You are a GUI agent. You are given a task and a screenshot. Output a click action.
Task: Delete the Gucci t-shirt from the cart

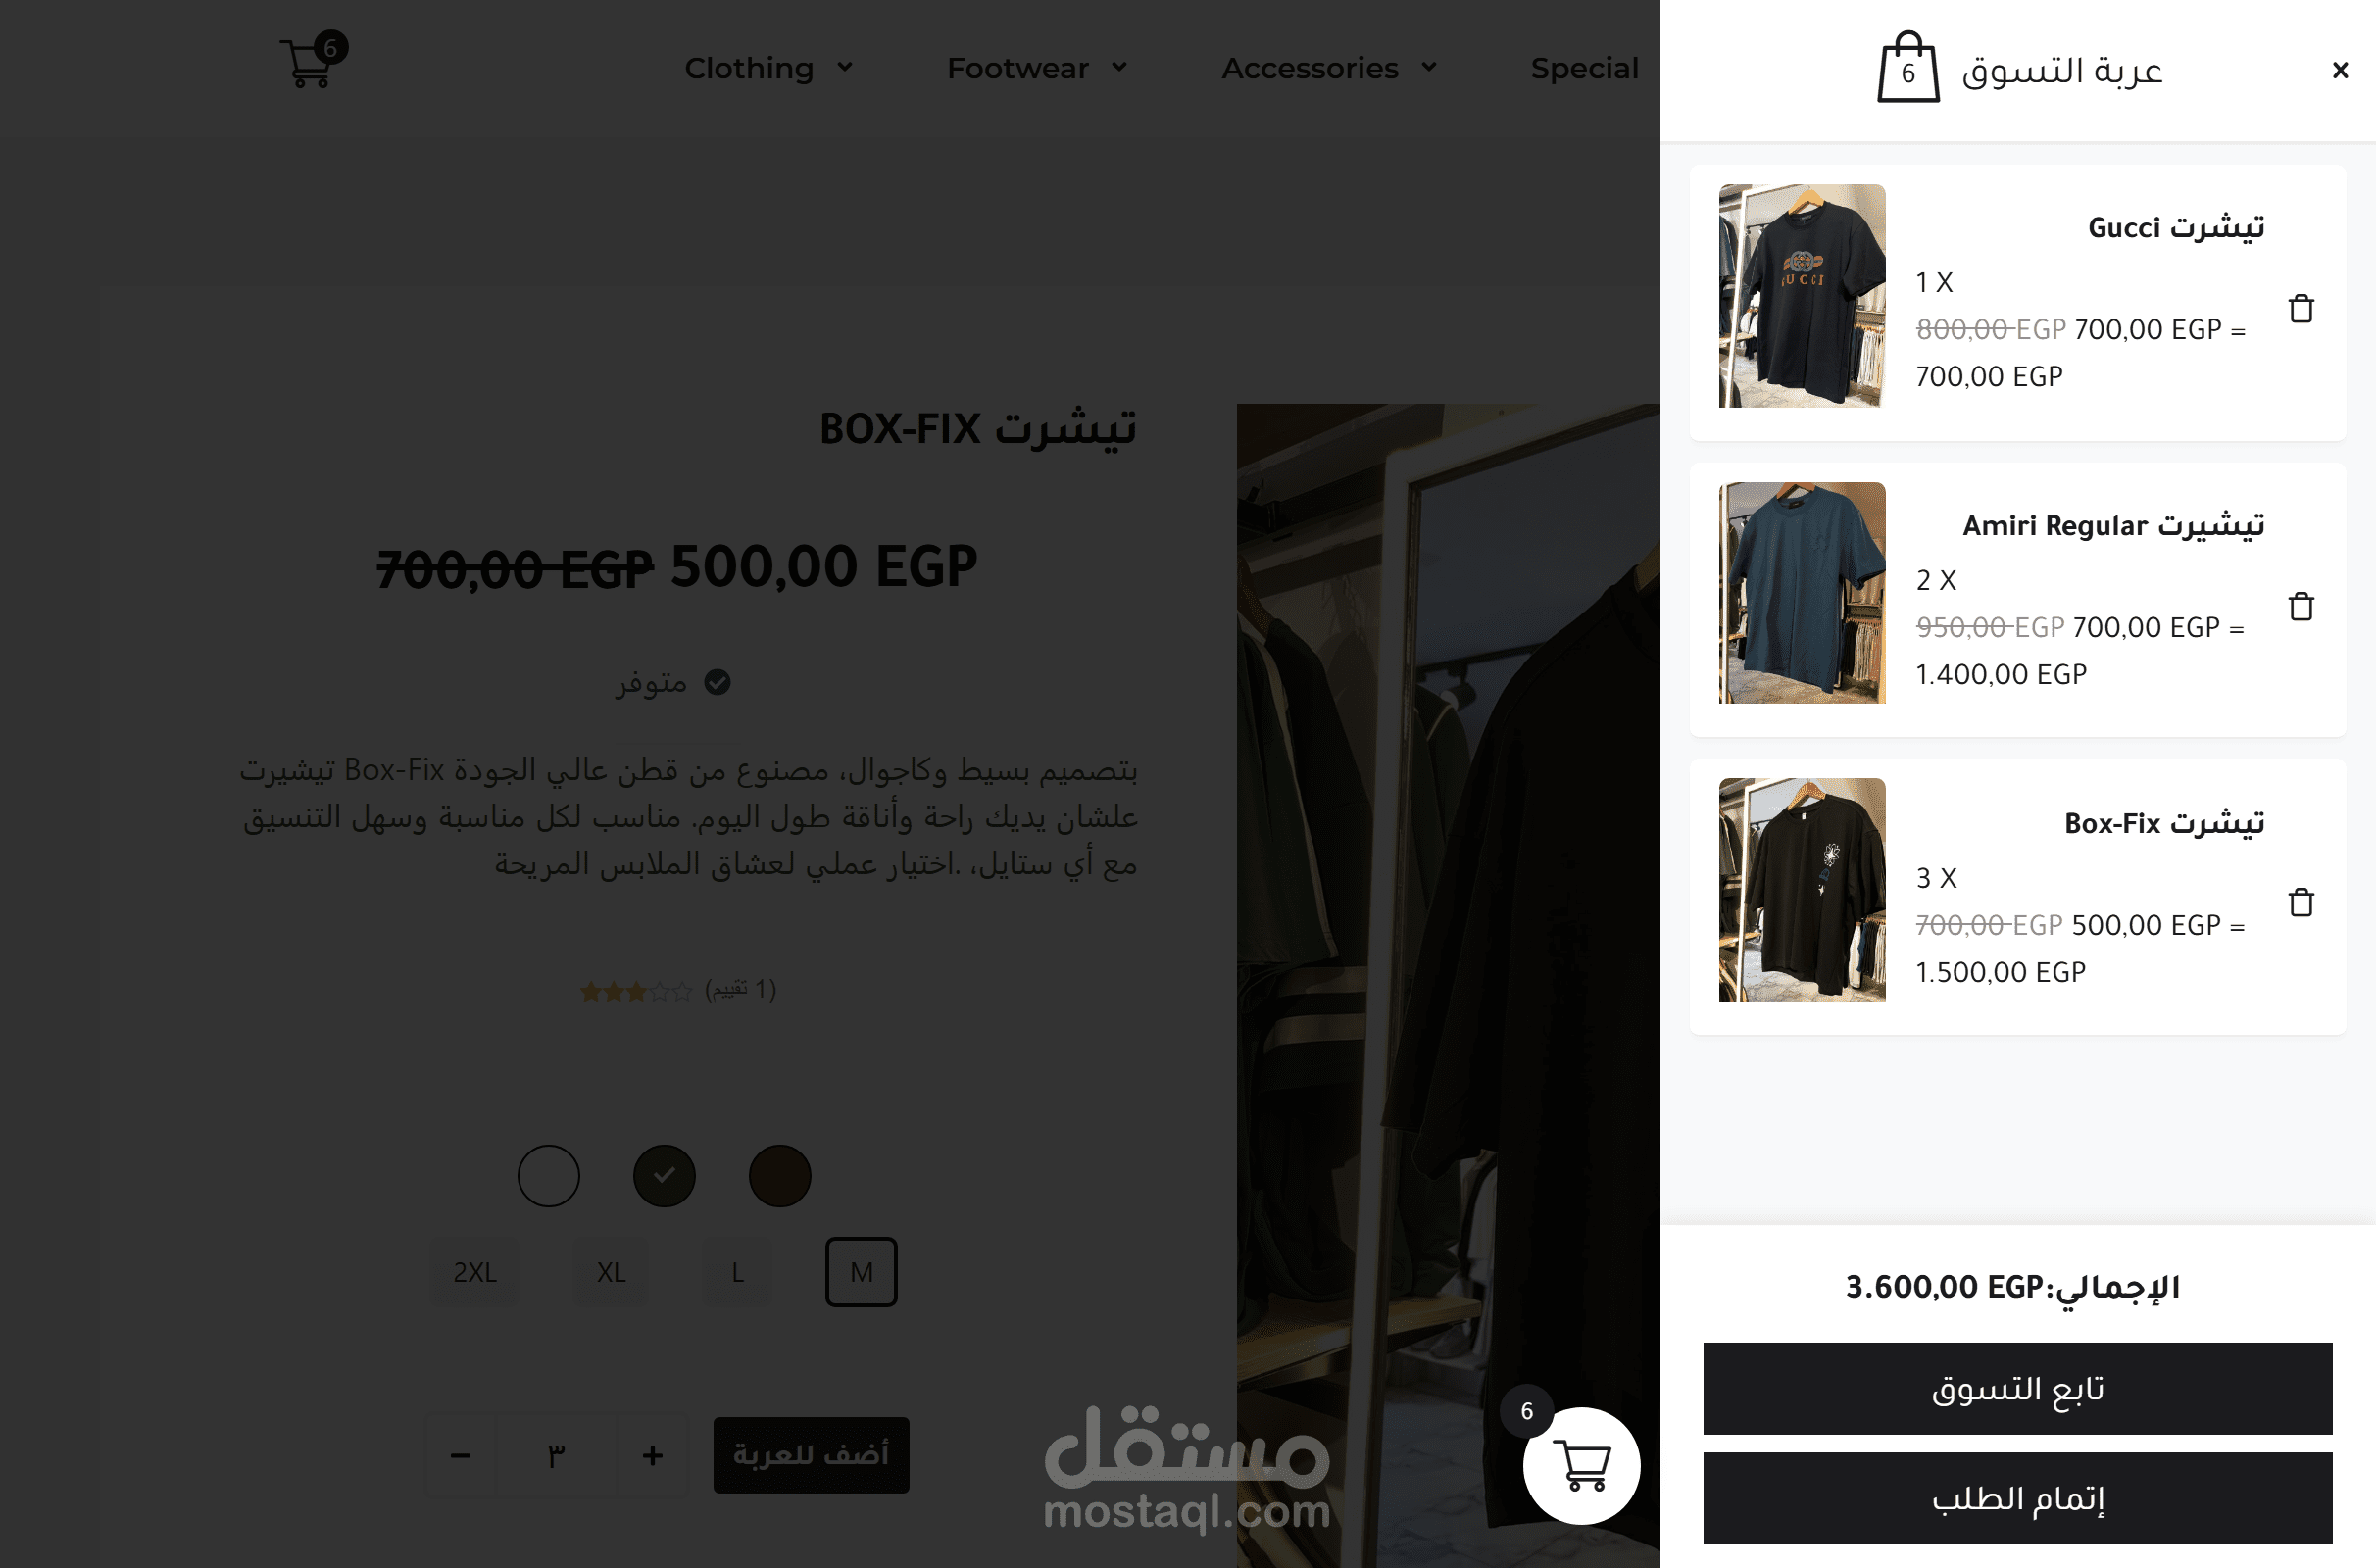click(2300, 308)
